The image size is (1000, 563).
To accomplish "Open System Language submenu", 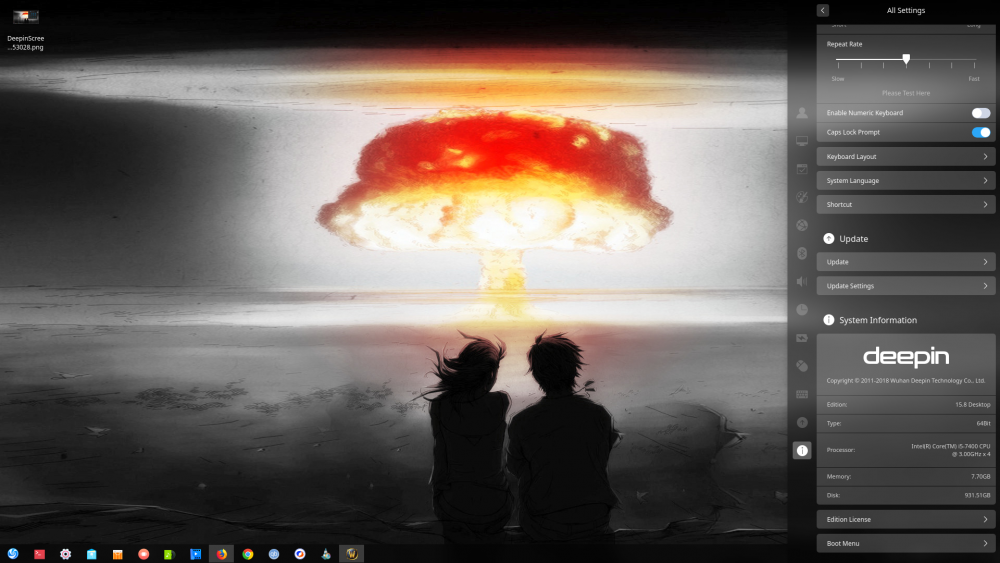I will click(906, 180).
